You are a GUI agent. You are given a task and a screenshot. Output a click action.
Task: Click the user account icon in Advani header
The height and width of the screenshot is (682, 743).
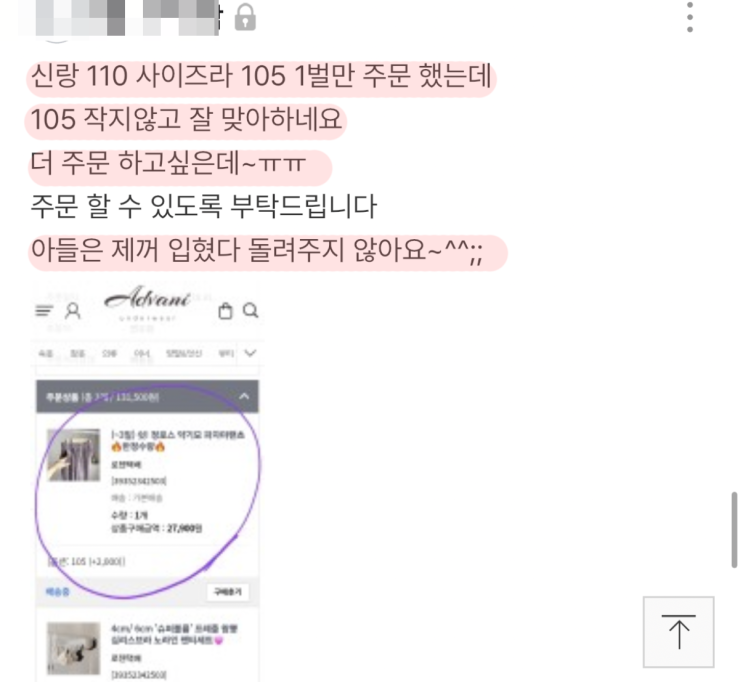[73, 311]
